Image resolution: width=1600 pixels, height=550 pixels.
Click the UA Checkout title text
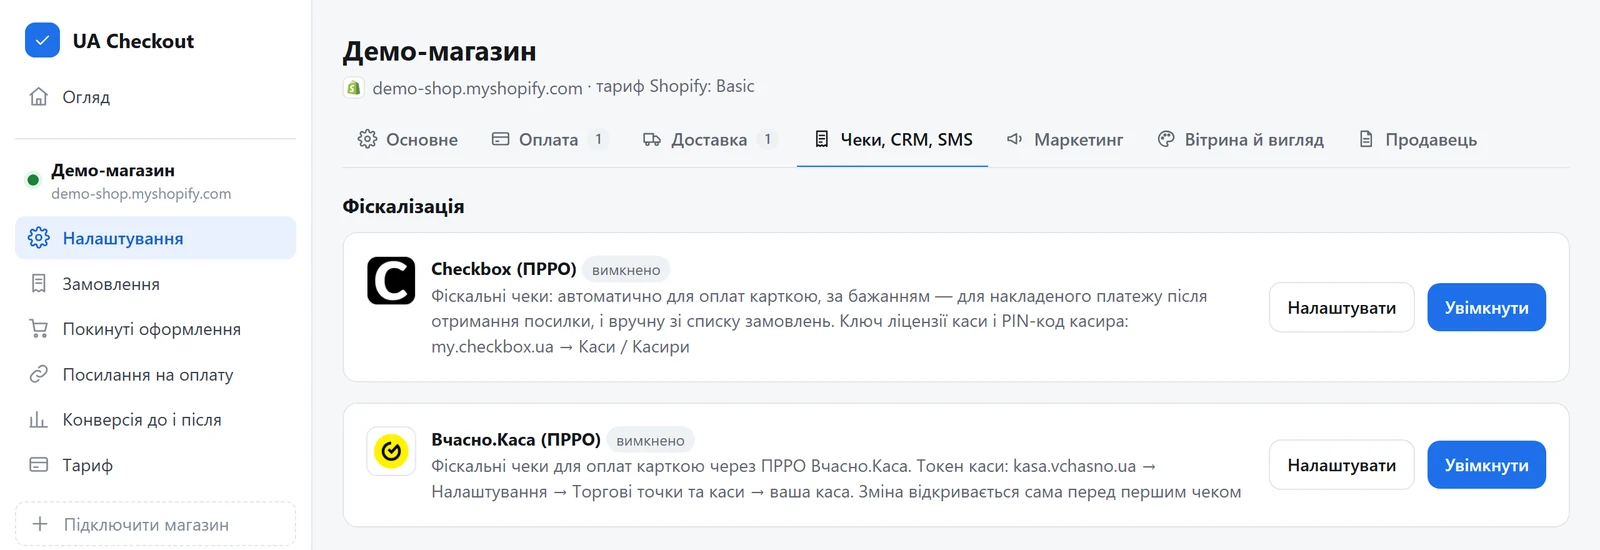pyautogui.click(x=133, y=41)
